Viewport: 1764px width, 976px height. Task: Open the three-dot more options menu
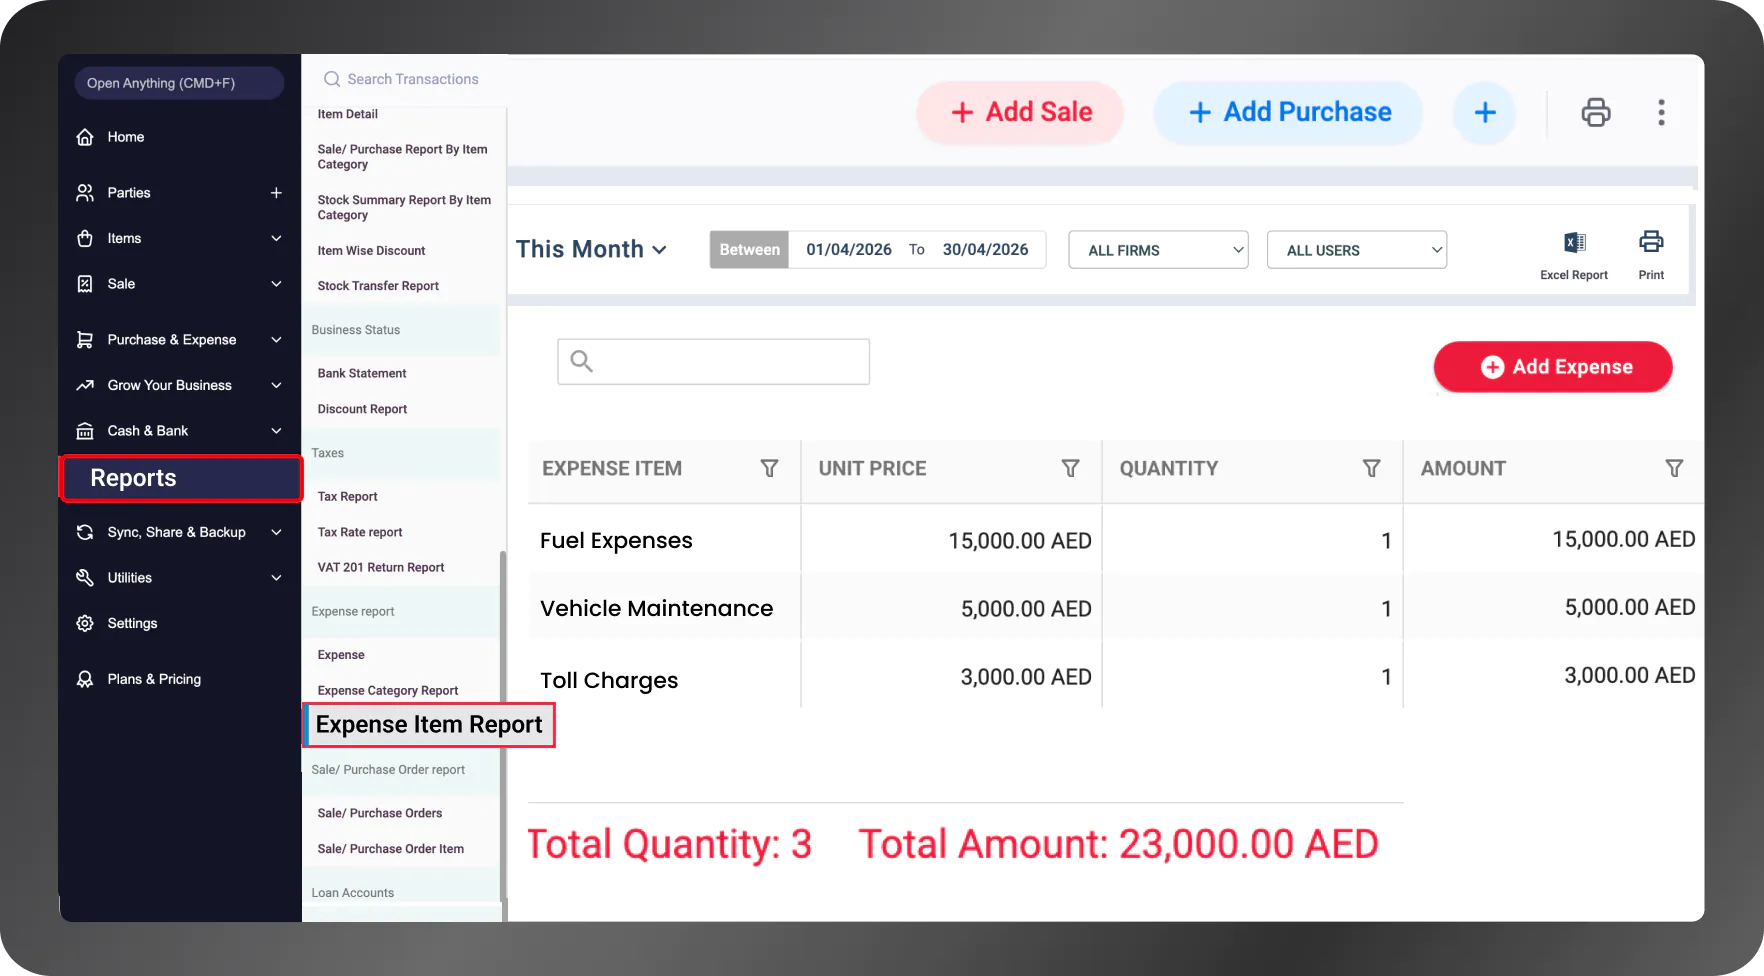1661,112
